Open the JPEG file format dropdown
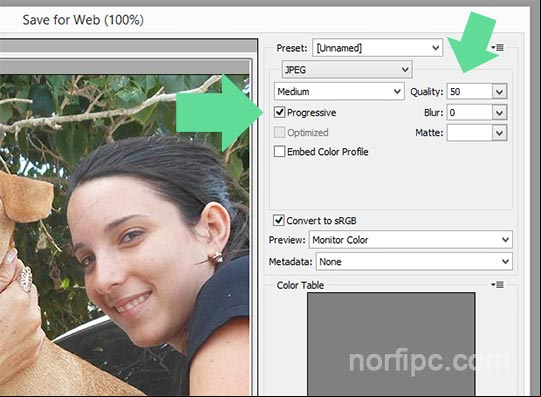The width and height of the screenshot is (541, 397). pyautogui.click(x=347, y=70)
